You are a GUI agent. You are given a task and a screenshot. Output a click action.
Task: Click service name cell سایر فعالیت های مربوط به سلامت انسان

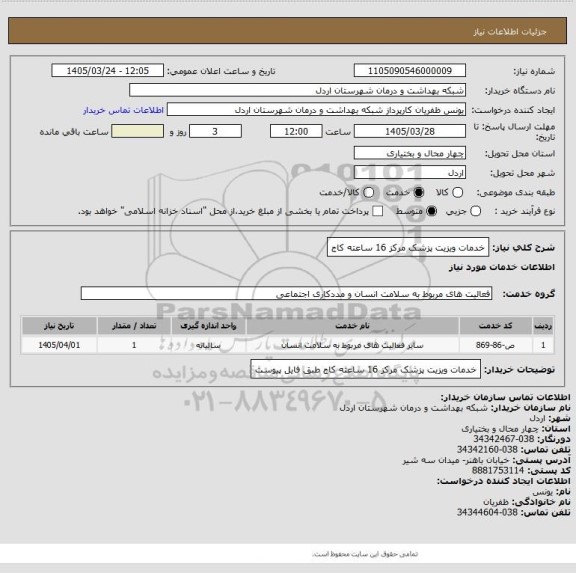pyautogui.click(x=352, y=345)
